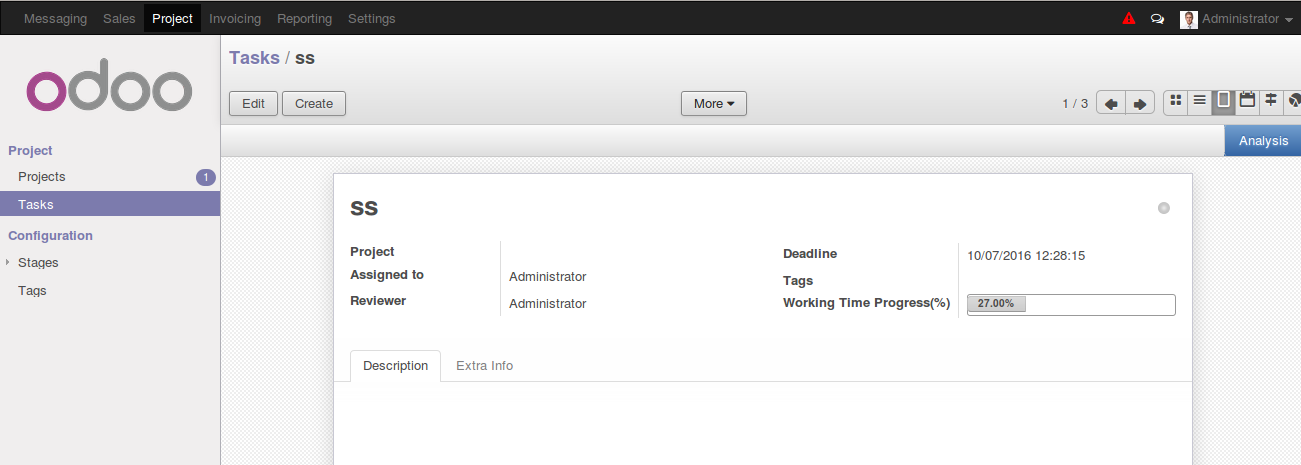Open the Administrator user menu

(1238, 18)
